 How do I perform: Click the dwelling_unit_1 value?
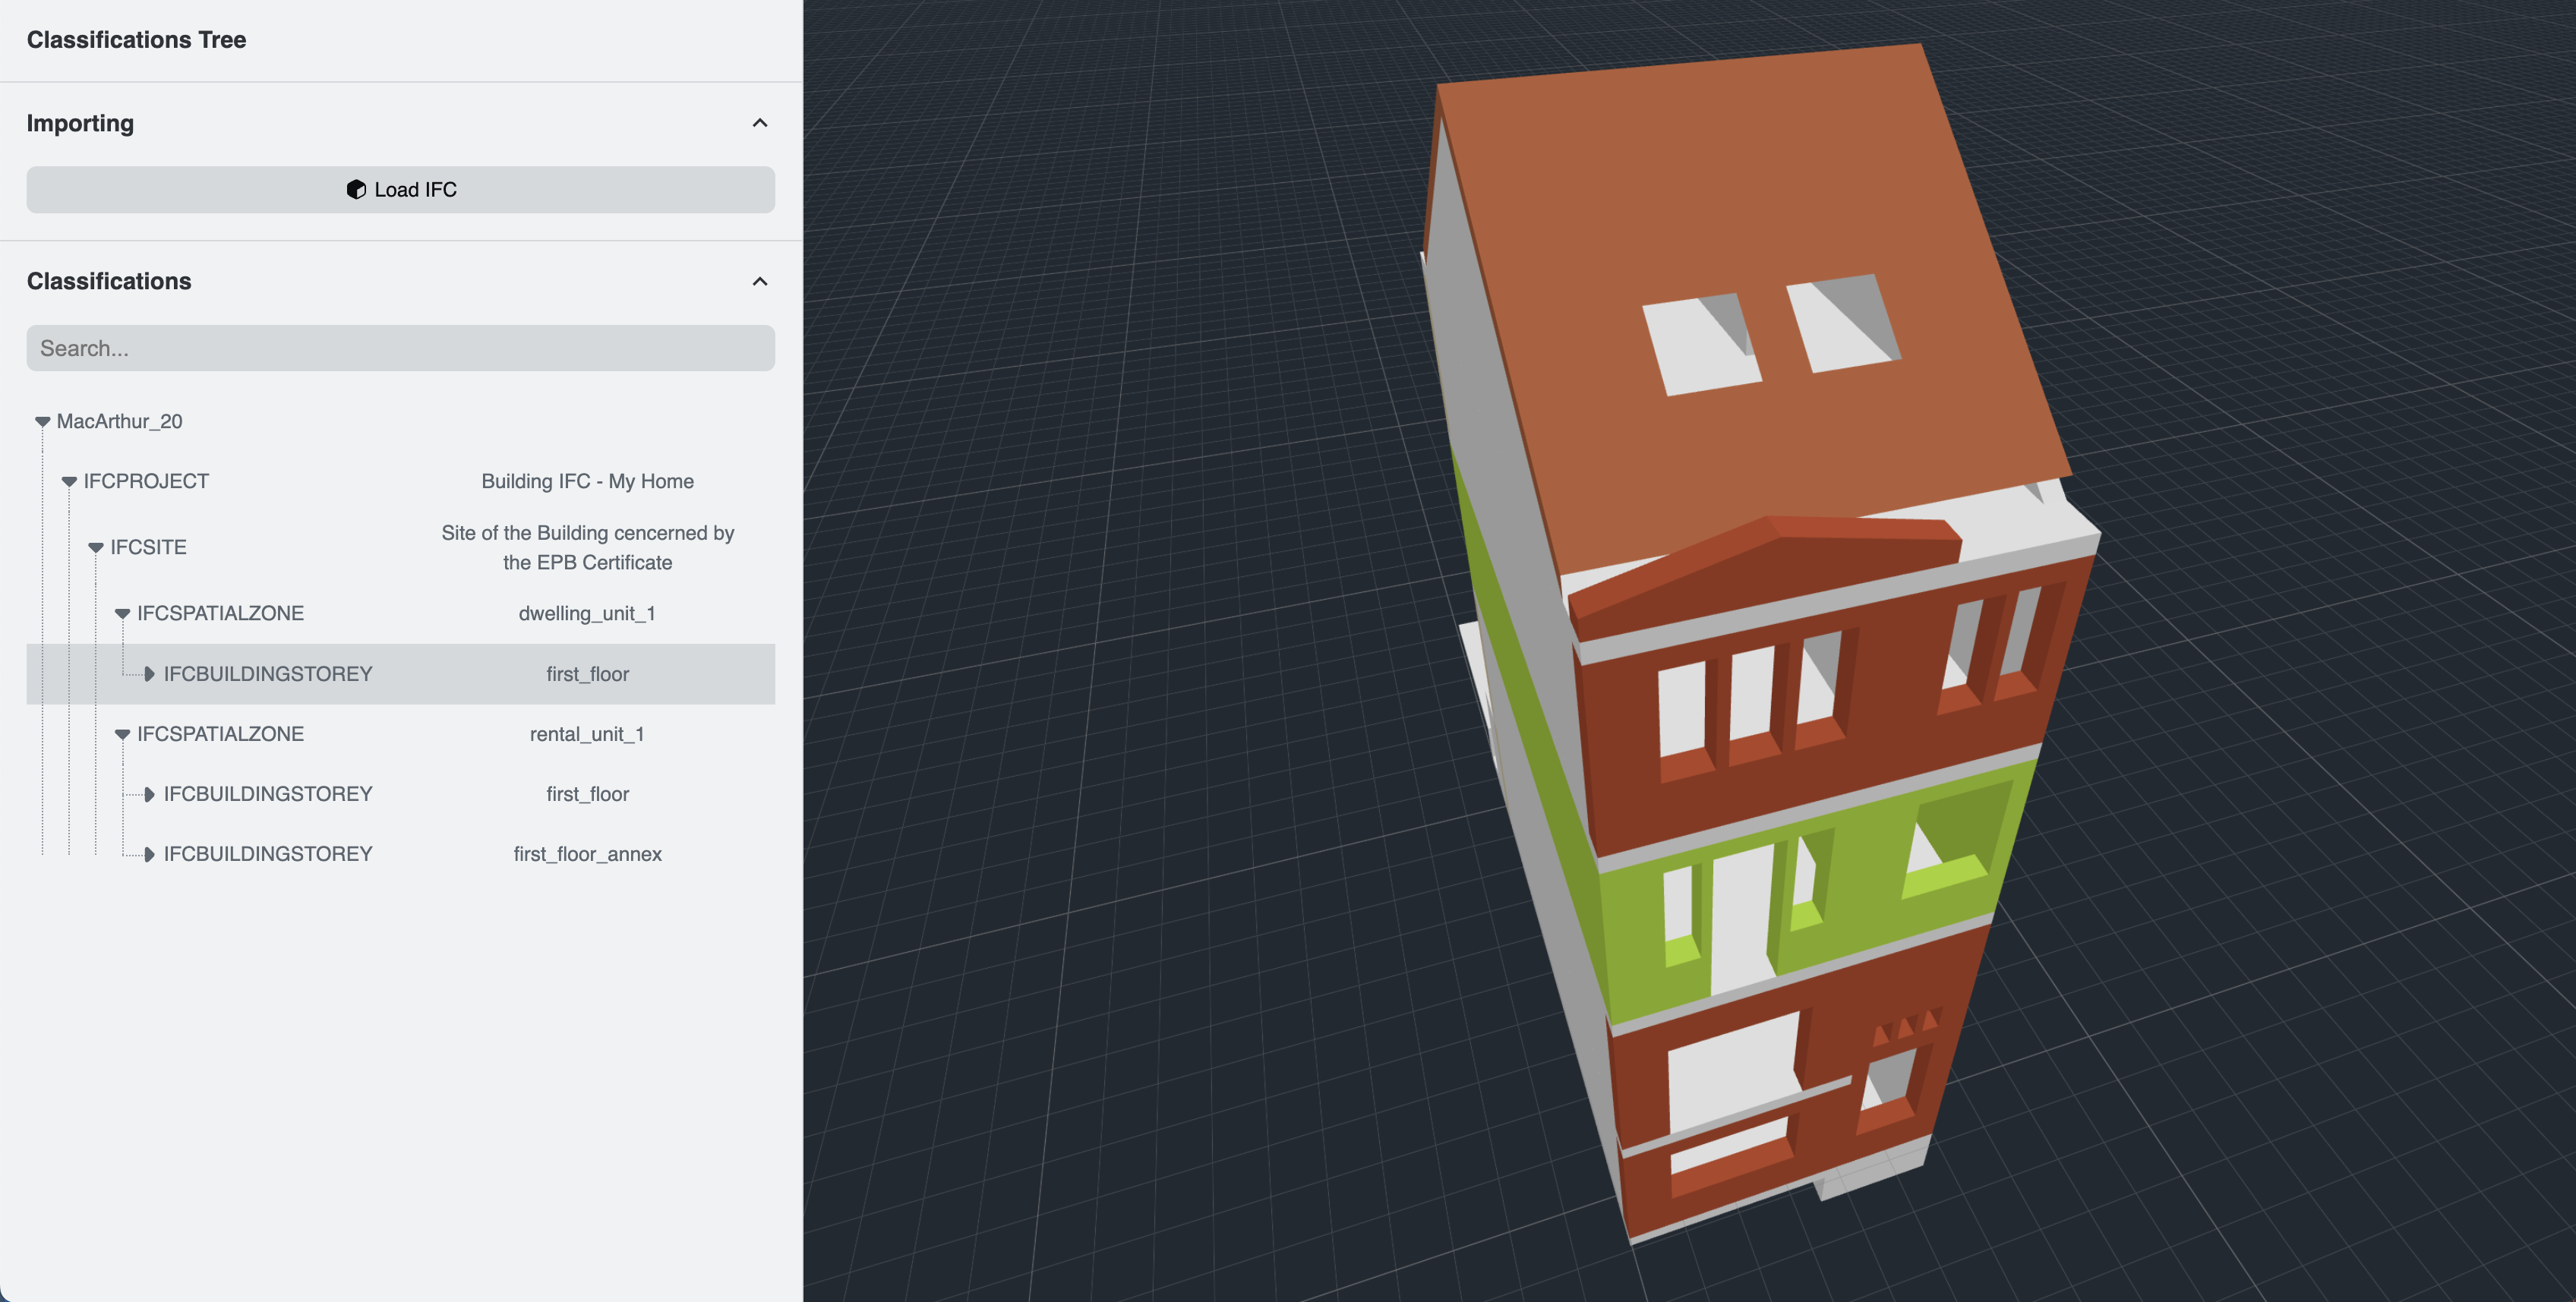(587, 613)
